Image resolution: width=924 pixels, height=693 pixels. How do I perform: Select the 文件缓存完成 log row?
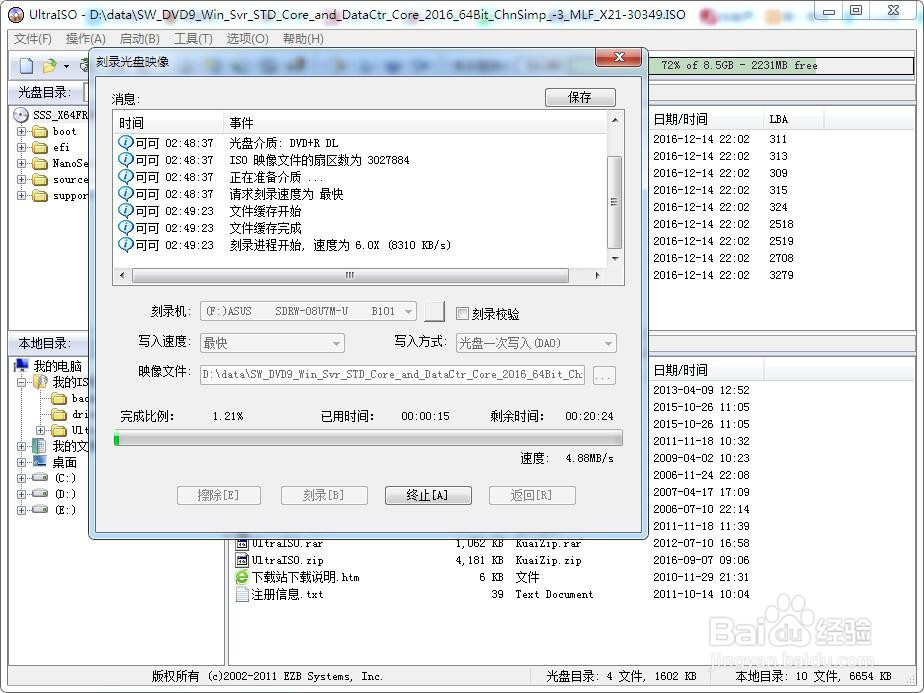click(359, 227)
